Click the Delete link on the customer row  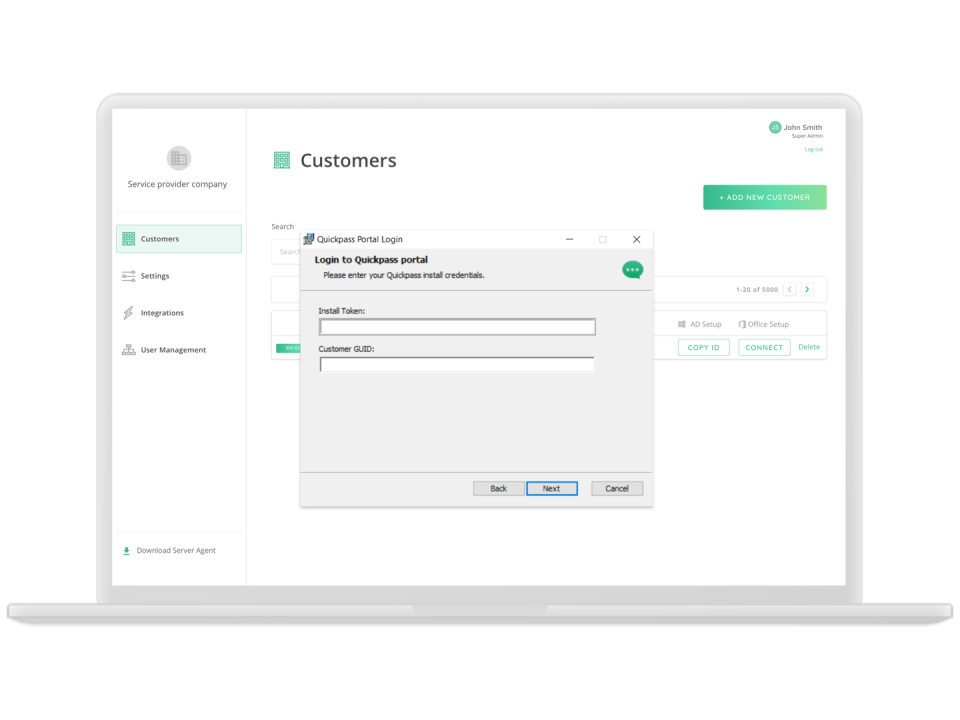pyautogui.click(x=808, y=347)
